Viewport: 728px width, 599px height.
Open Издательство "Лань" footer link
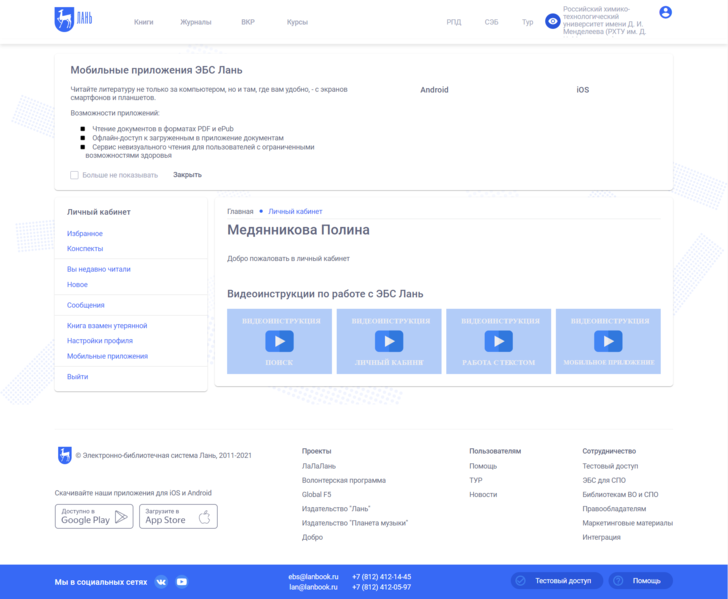click(336, 508)
